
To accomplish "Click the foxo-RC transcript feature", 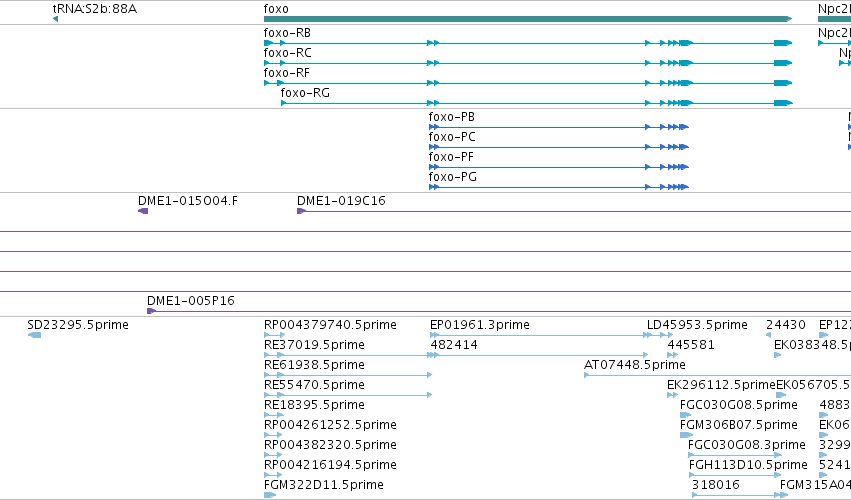I will [x=528, y=63].
